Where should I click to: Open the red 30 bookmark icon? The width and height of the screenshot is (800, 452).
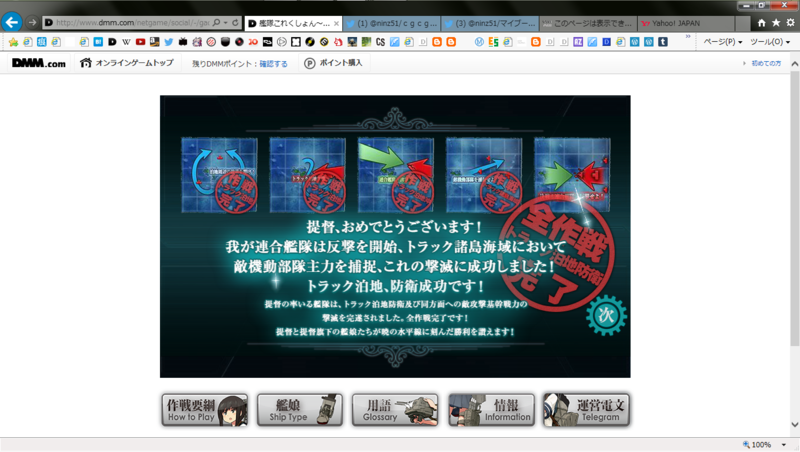(253, 42)
